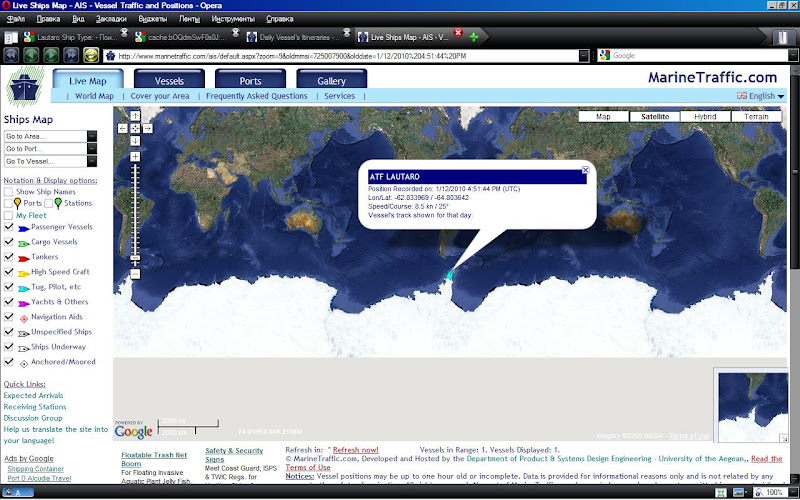
Task: Open Frequently Asked Questions link
Action: [257, 96]
